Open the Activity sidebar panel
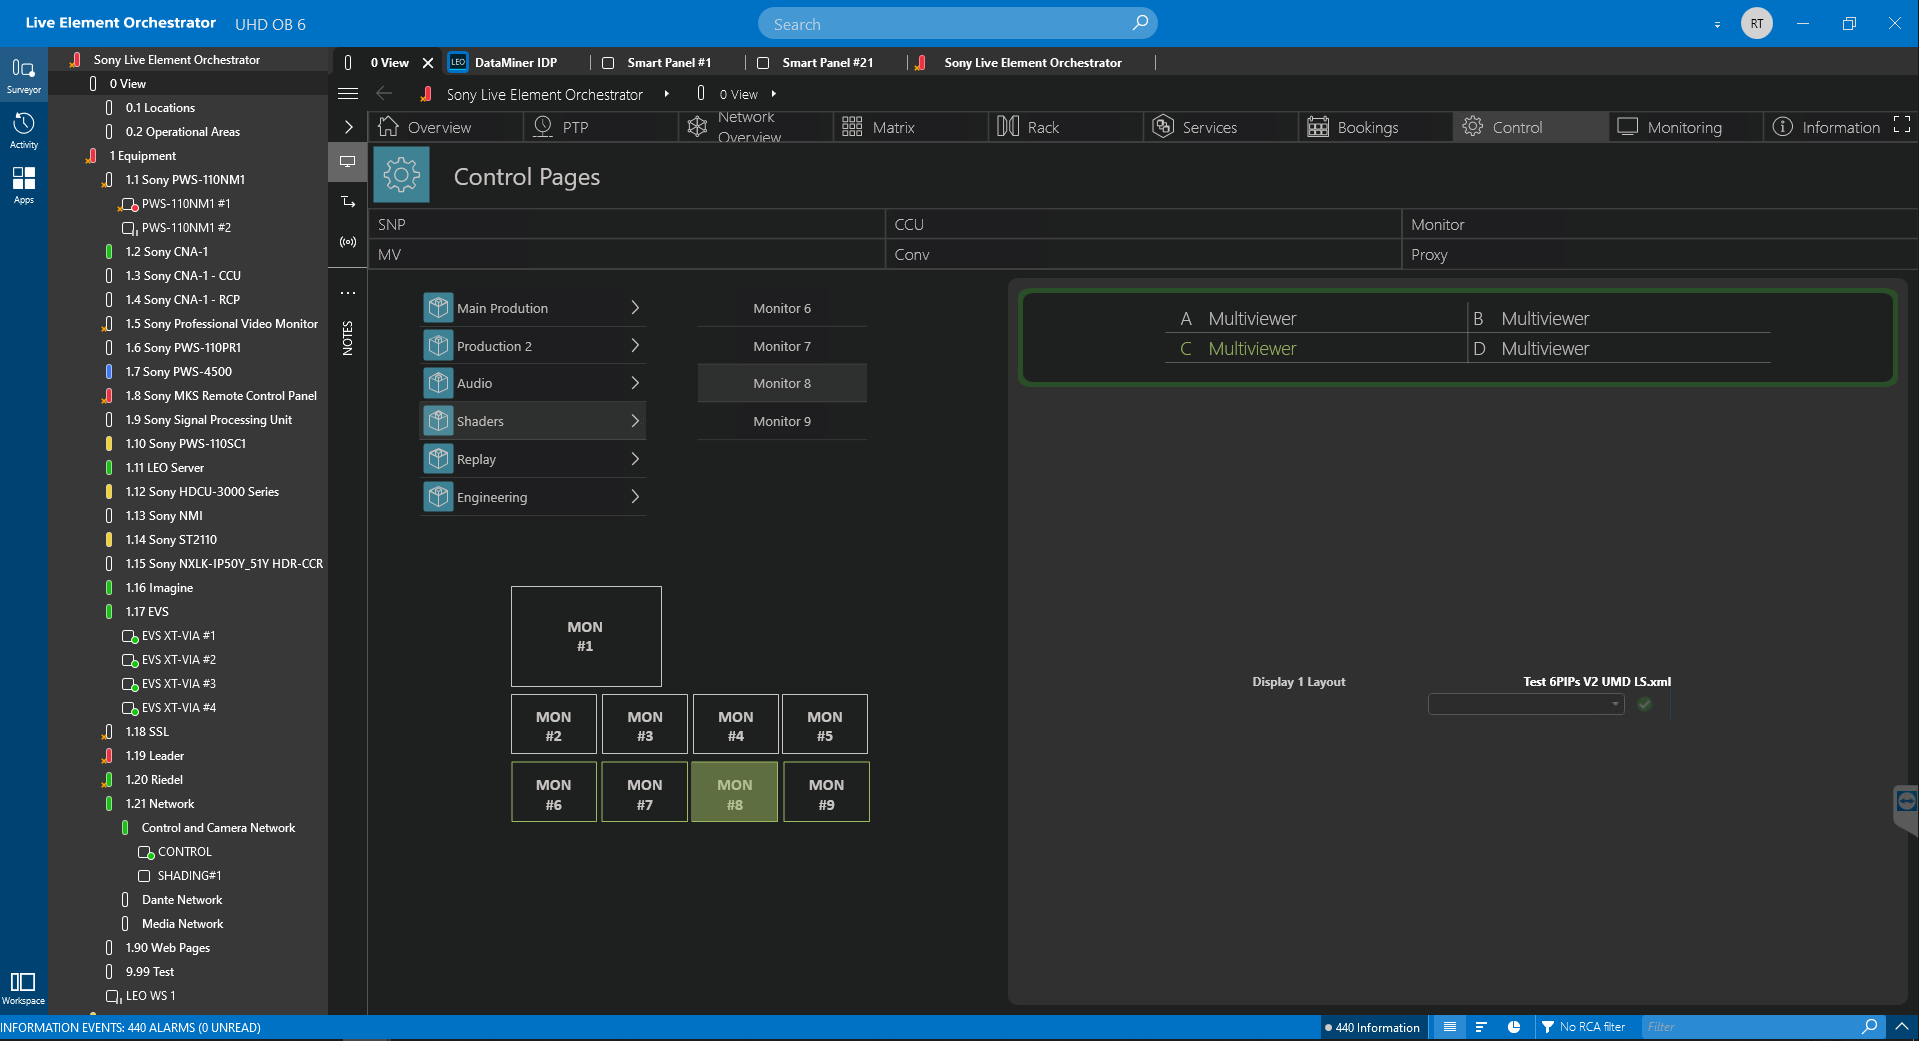 click(x=23, y=131)
